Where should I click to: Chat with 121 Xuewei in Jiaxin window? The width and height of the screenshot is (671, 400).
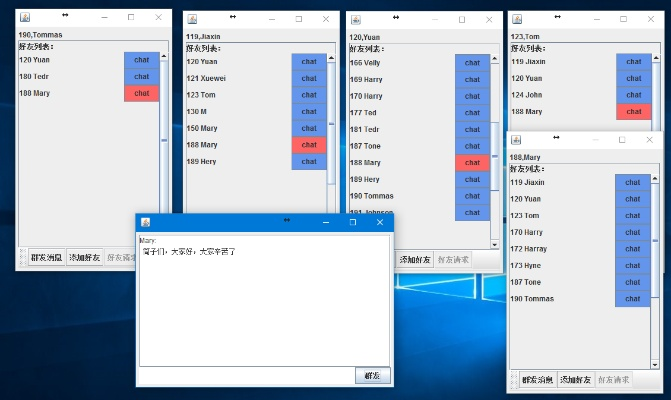click(309, 78)
